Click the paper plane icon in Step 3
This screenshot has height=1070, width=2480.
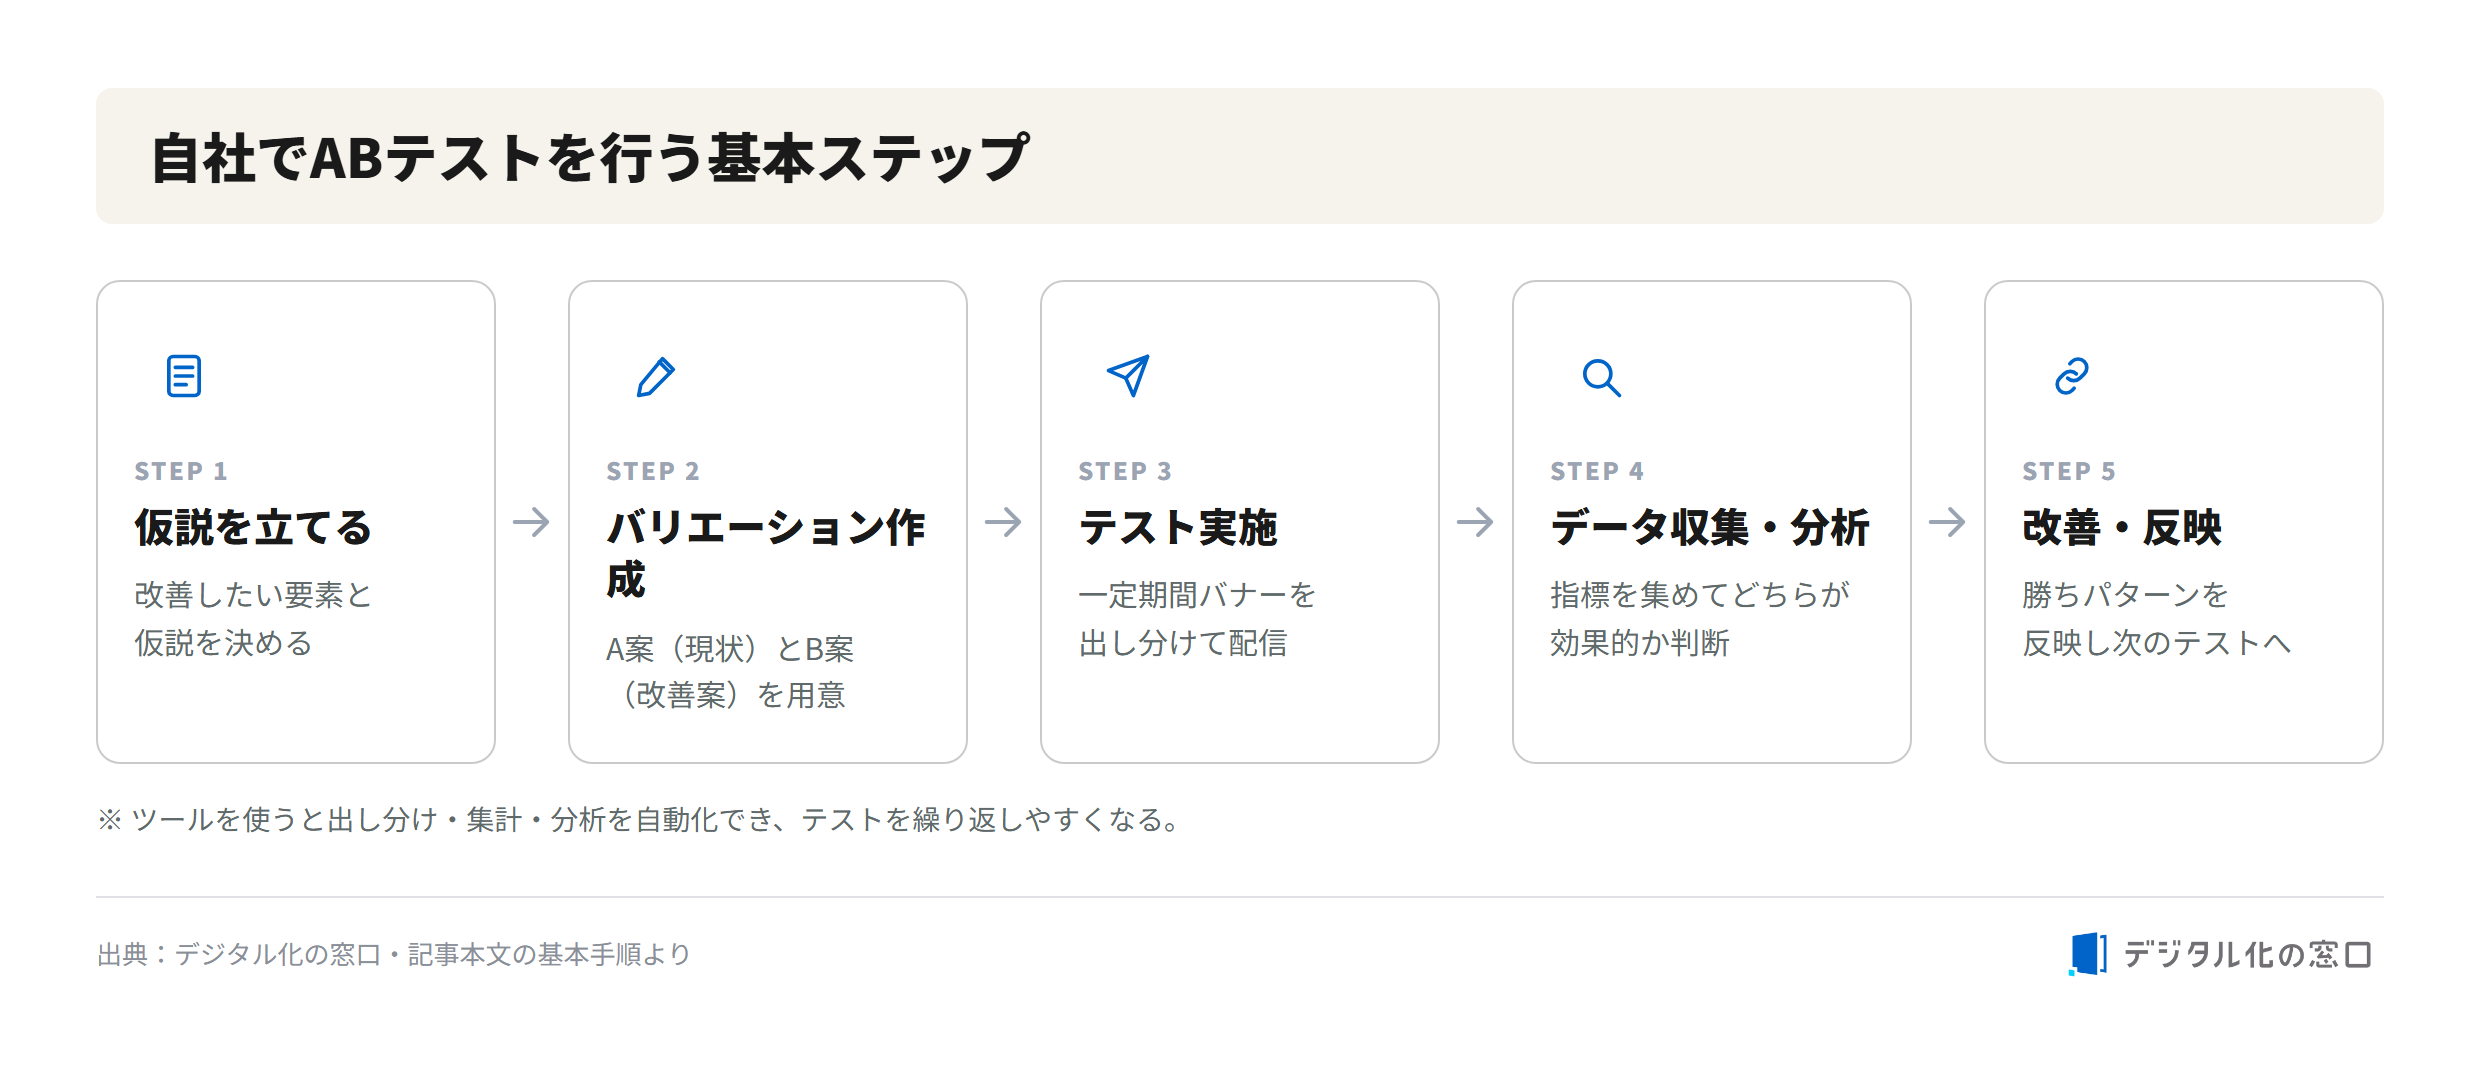tap(1128, 376)
